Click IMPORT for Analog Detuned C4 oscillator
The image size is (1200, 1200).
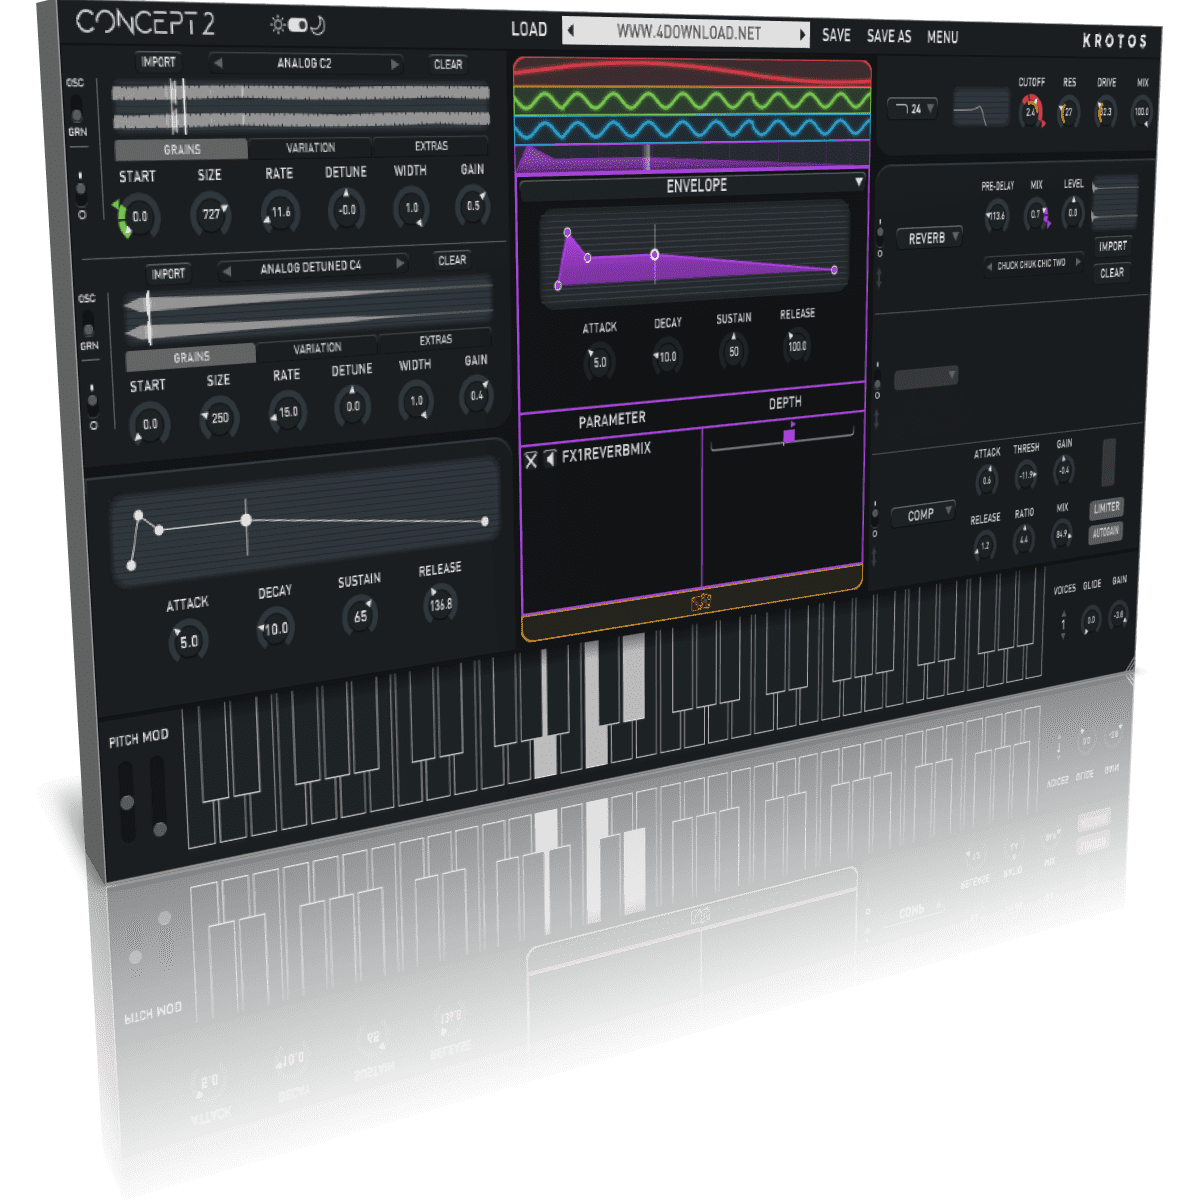coord(168,273)
